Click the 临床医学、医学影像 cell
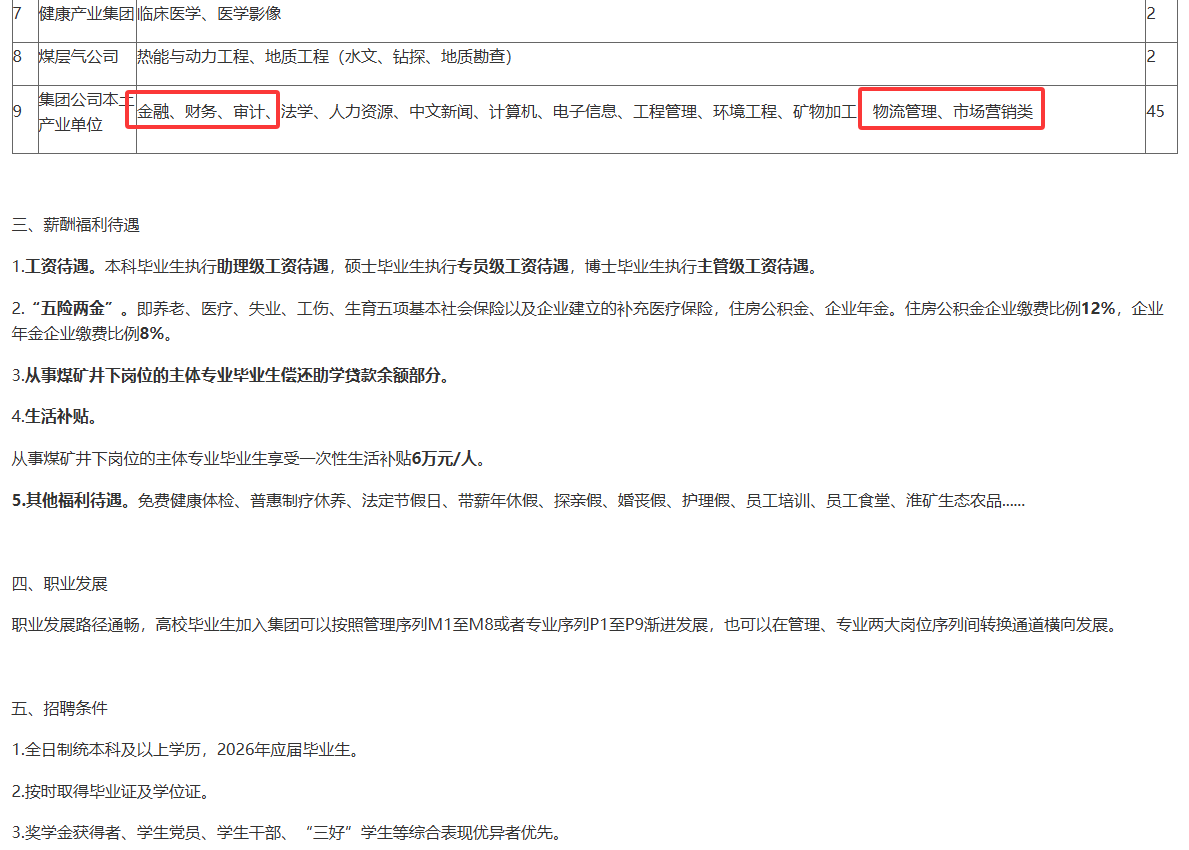The height and width of the screenshot is (850, 1189). [209, 14]
